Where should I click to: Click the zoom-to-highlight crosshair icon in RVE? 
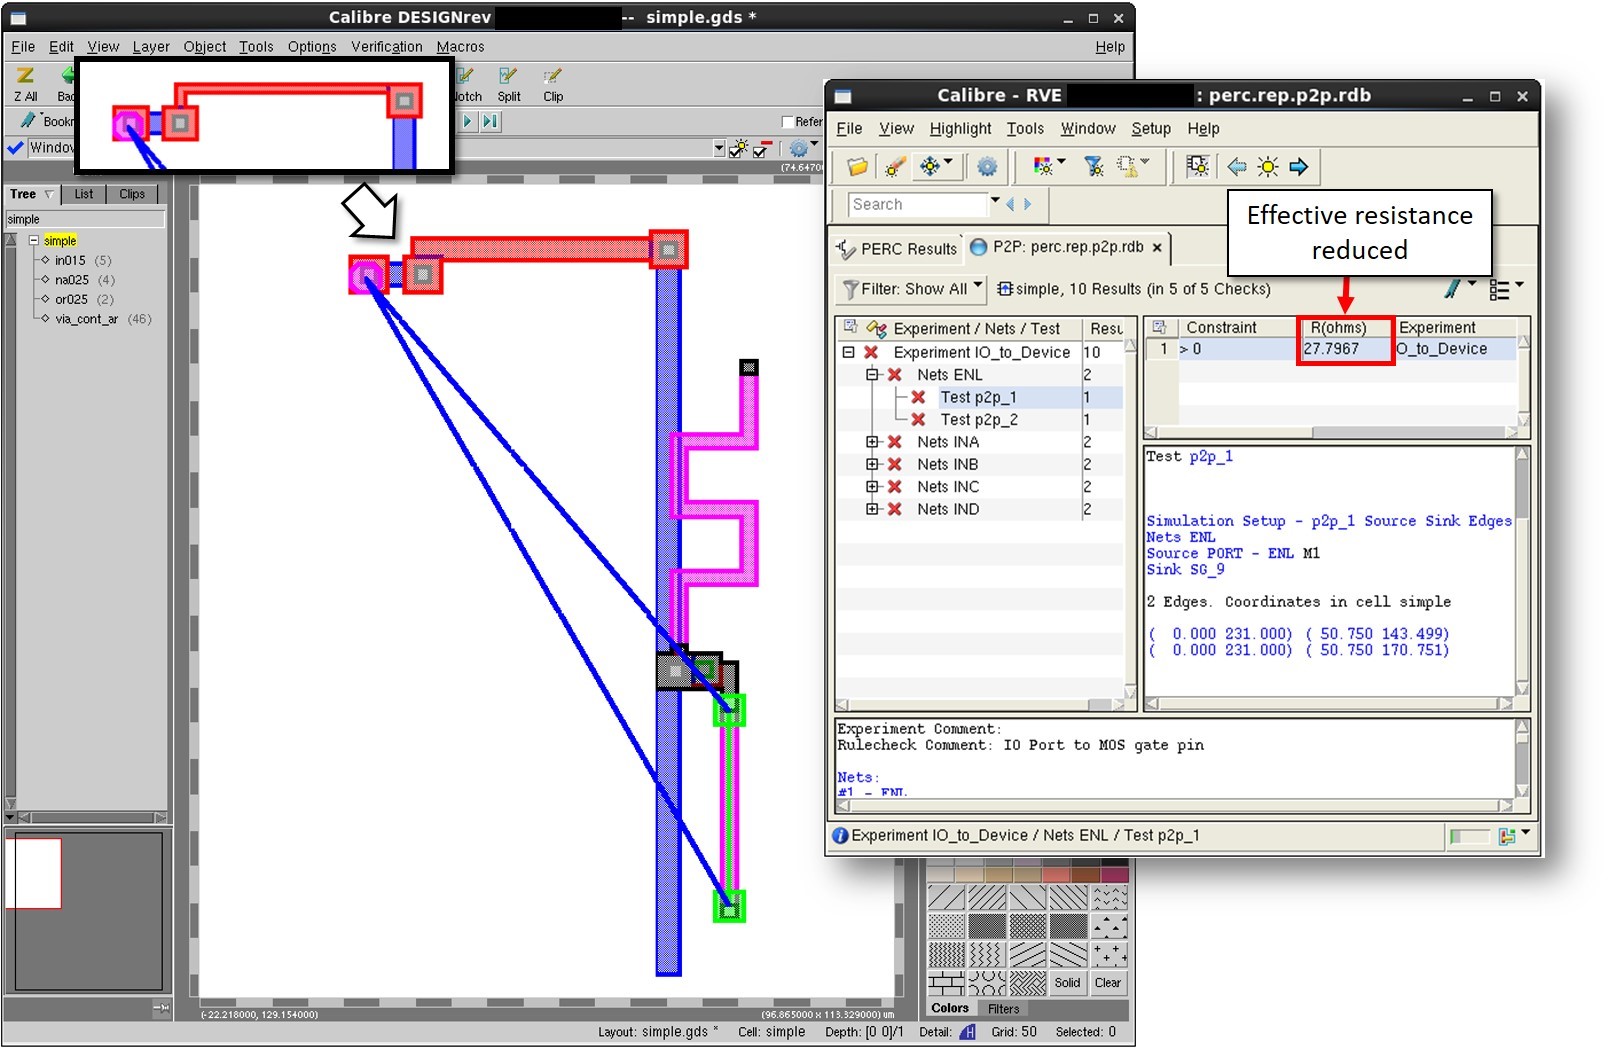click(930, 167)
